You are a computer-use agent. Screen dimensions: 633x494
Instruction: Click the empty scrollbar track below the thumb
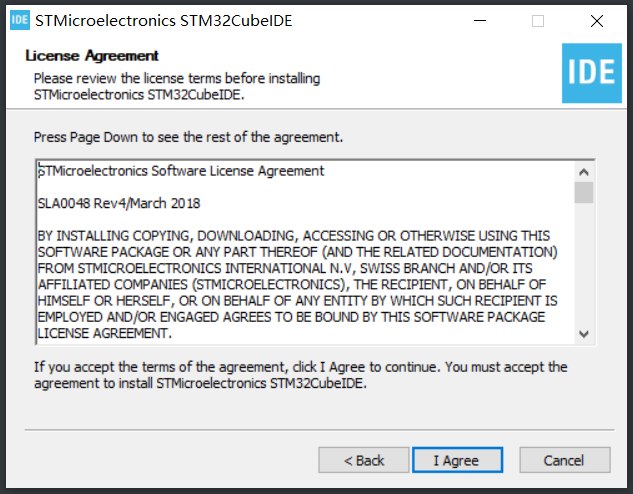584,264
